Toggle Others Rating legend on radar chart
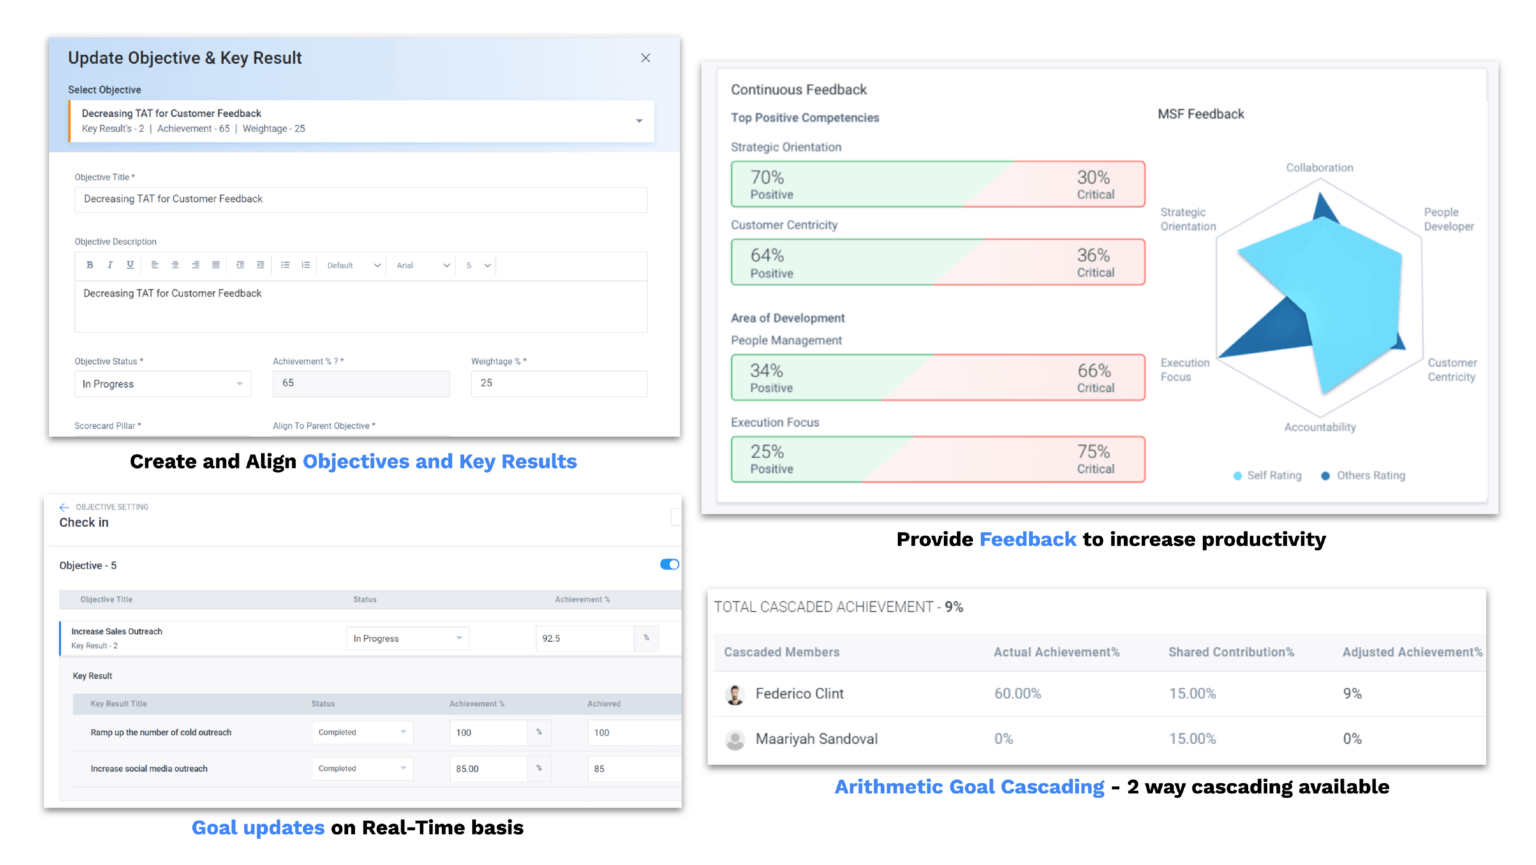Screen dimensions: 1536x865 point(1362,476)
